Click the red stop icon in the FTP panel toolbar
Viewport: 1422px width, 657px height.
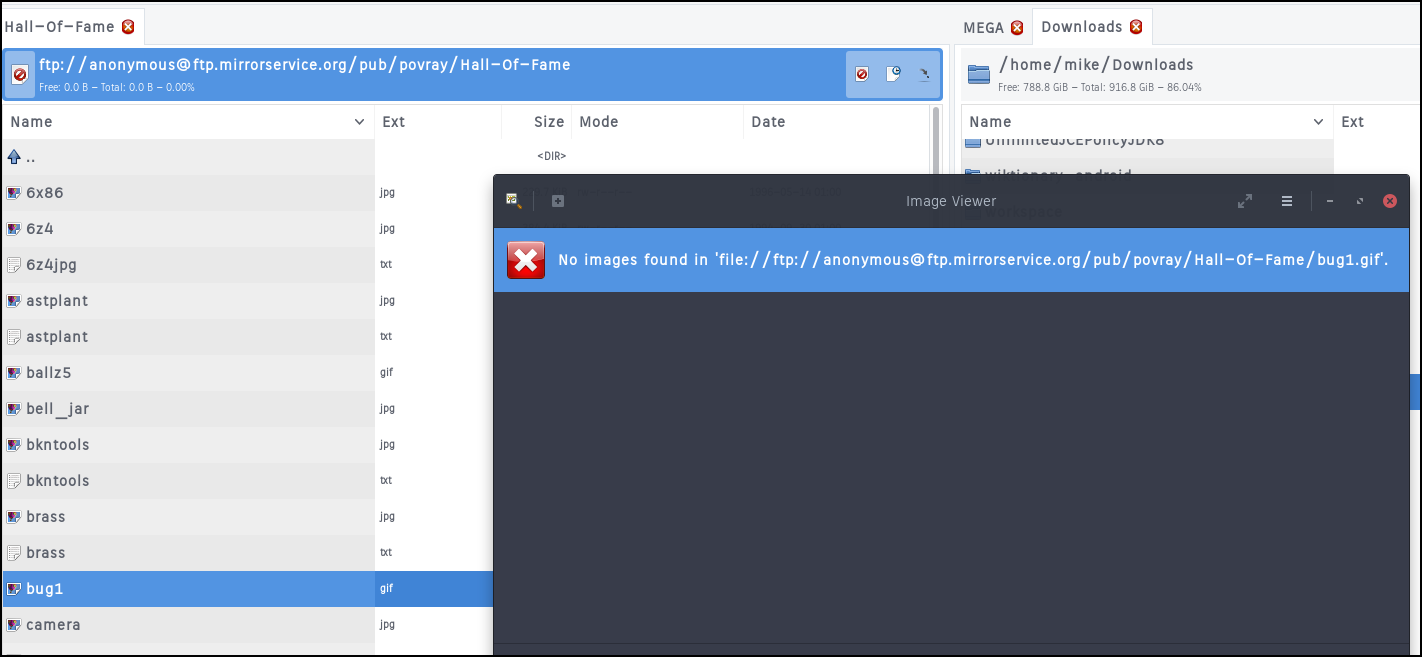[862, 74]
